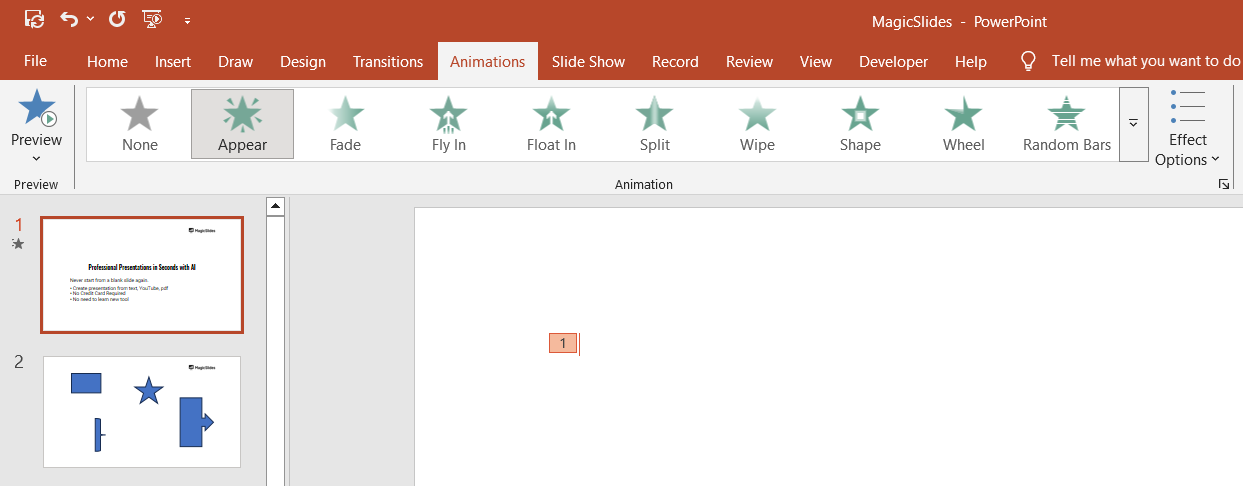1243x486 pixels.
Task: Apply the Shape animation
Action: [860, 125]
